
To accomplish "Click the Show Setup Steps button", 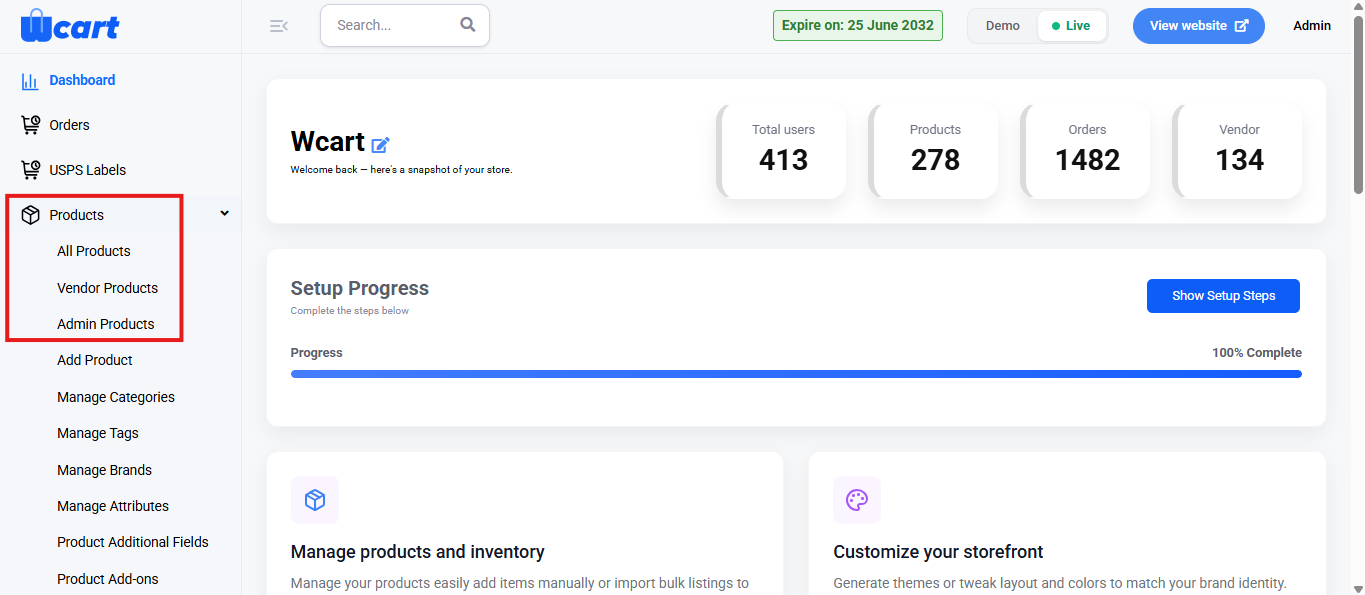I will [x=1223, y=296].
